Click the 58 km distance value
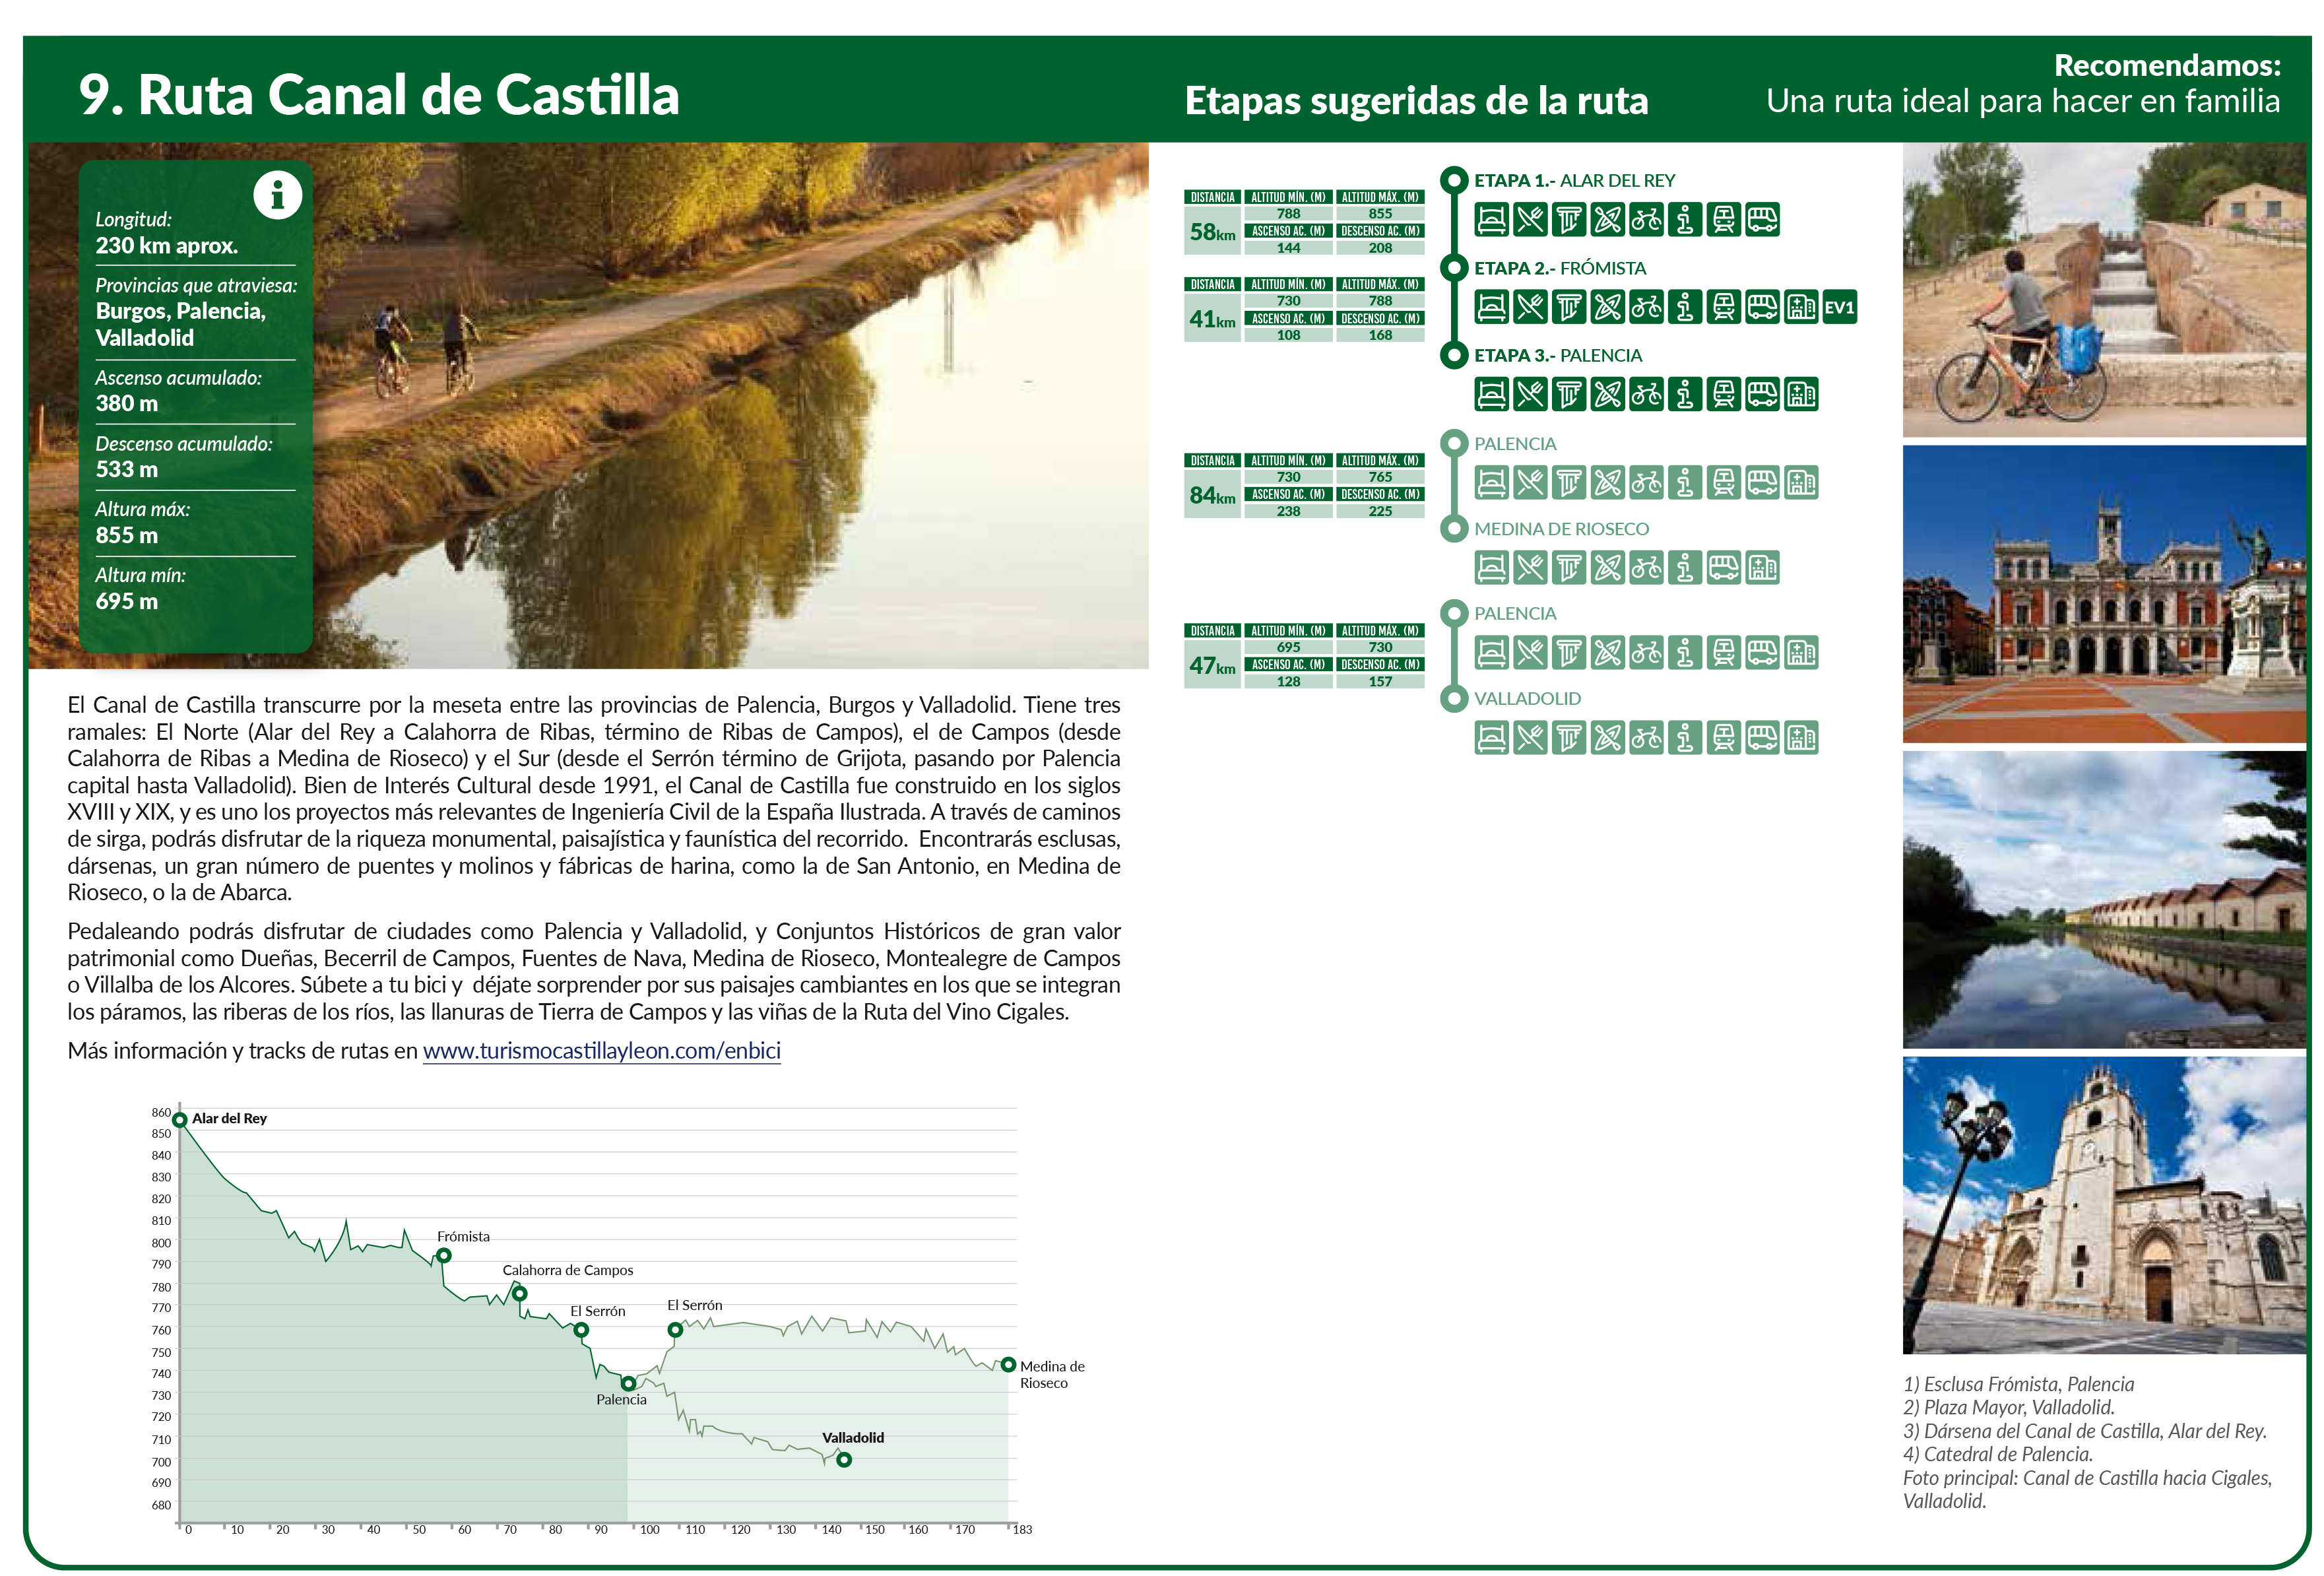Viewport: 2324px width, 1576px height. click(x=1212, y=232)
